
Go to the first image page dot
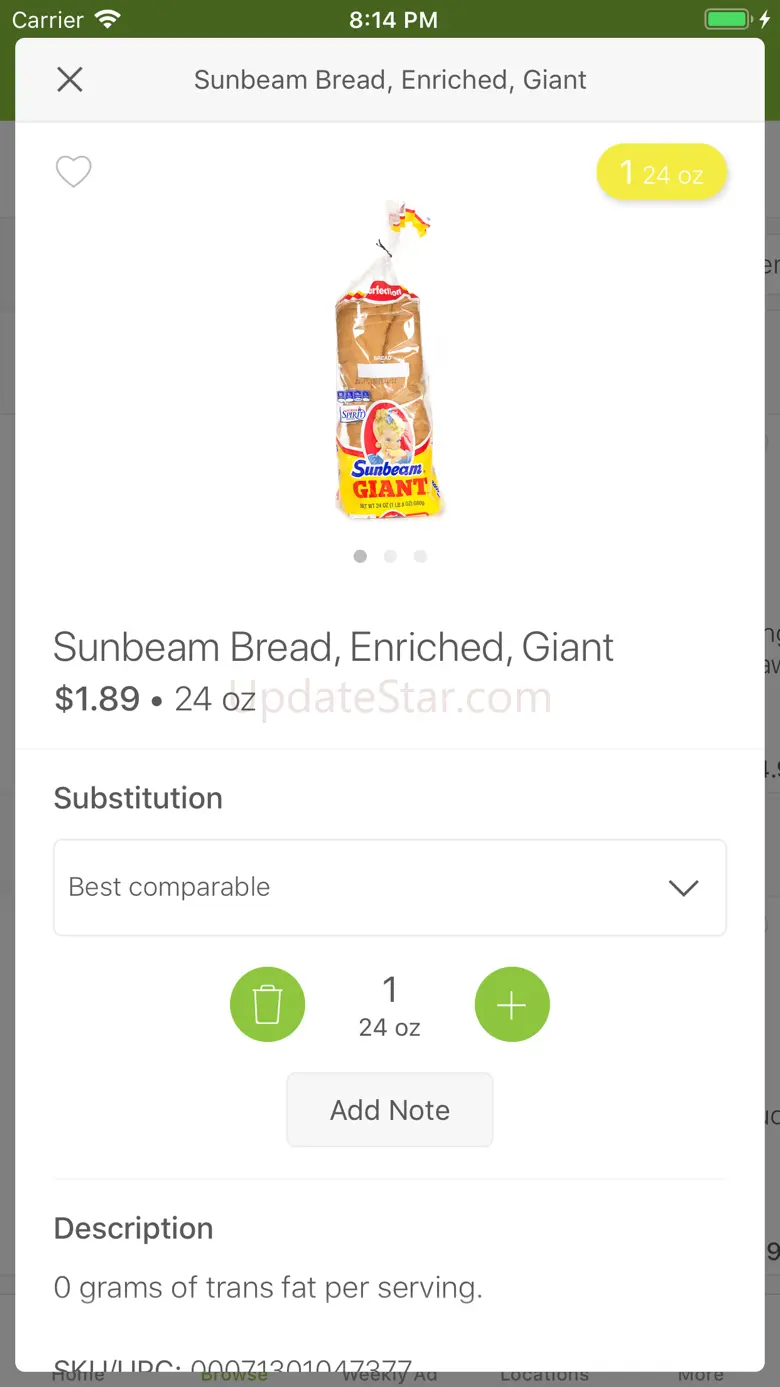360,556
